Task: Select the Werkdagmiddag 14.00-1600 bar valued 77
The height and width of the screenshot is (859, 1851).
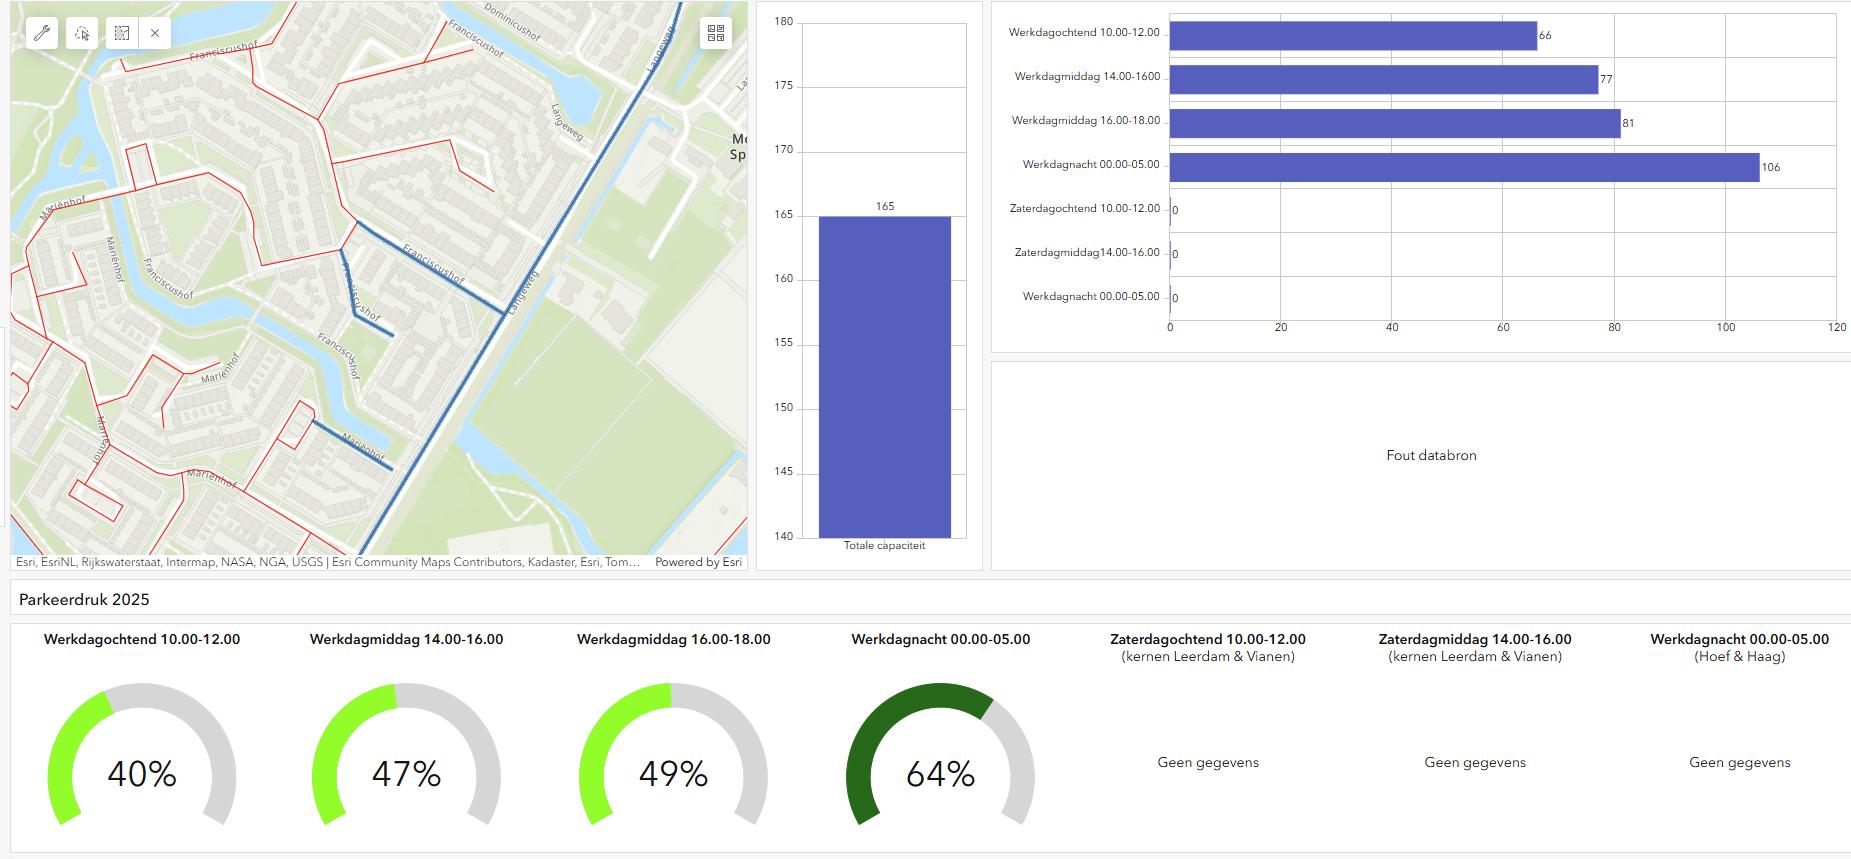Action: click(x=1383, y=79)
